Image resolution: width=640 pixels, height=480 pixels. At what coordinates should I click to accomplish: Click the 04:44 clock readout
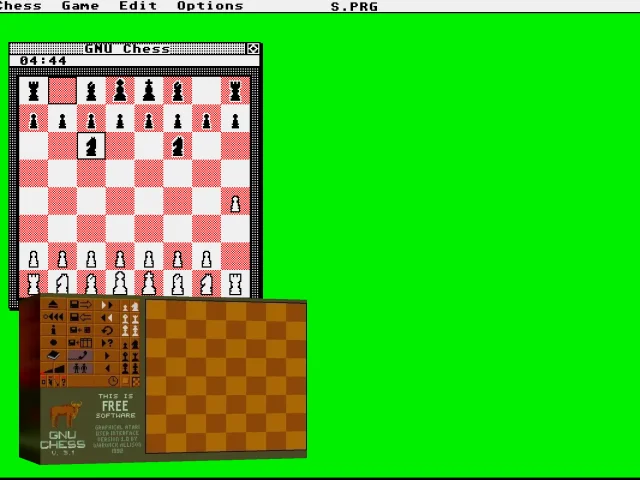click(x=43, y=61)
